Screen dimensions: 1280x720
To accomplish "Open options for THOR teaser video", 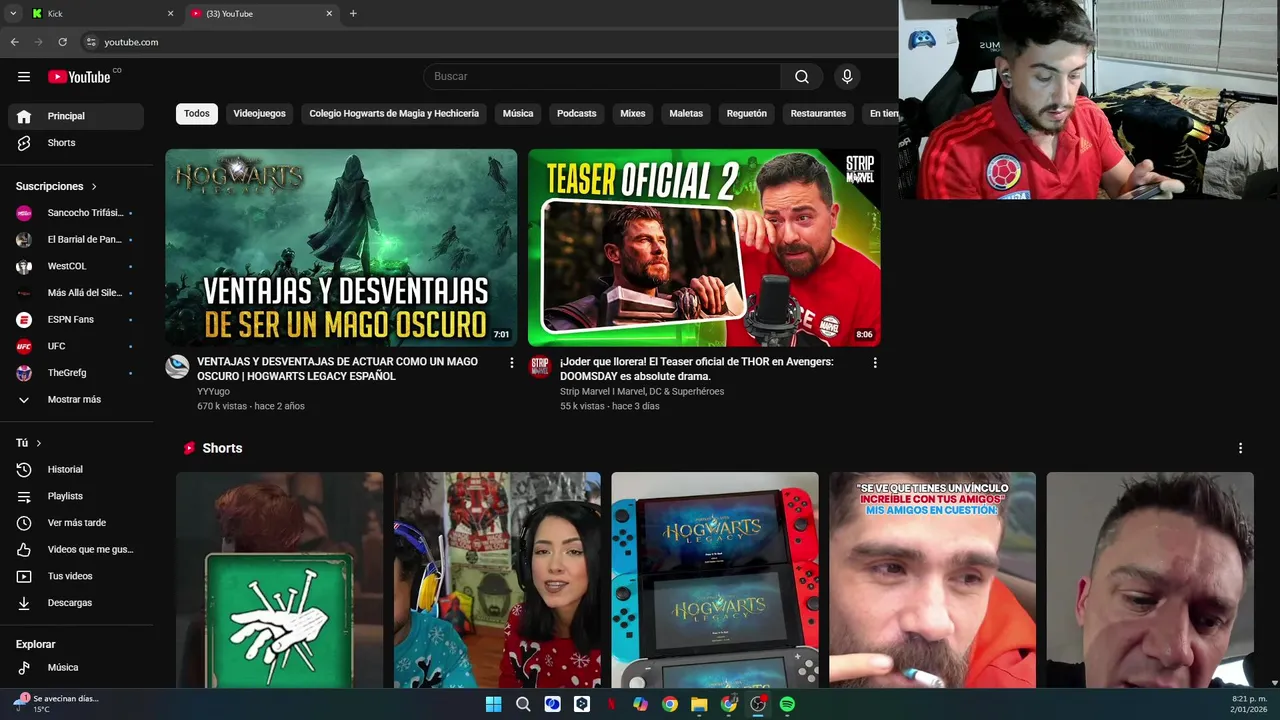I will (x=875, y=363).
